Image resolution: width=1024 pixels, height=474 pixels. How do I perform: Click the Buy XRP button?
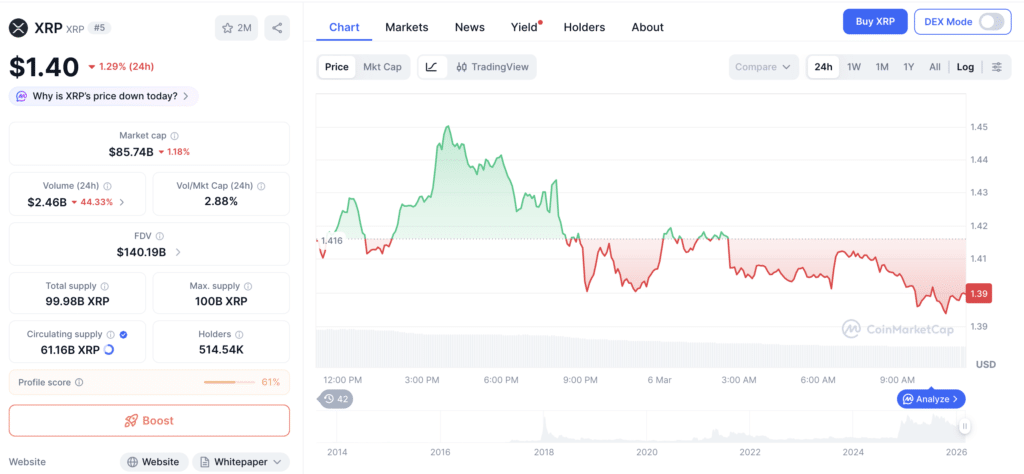[x=876, y=22]
